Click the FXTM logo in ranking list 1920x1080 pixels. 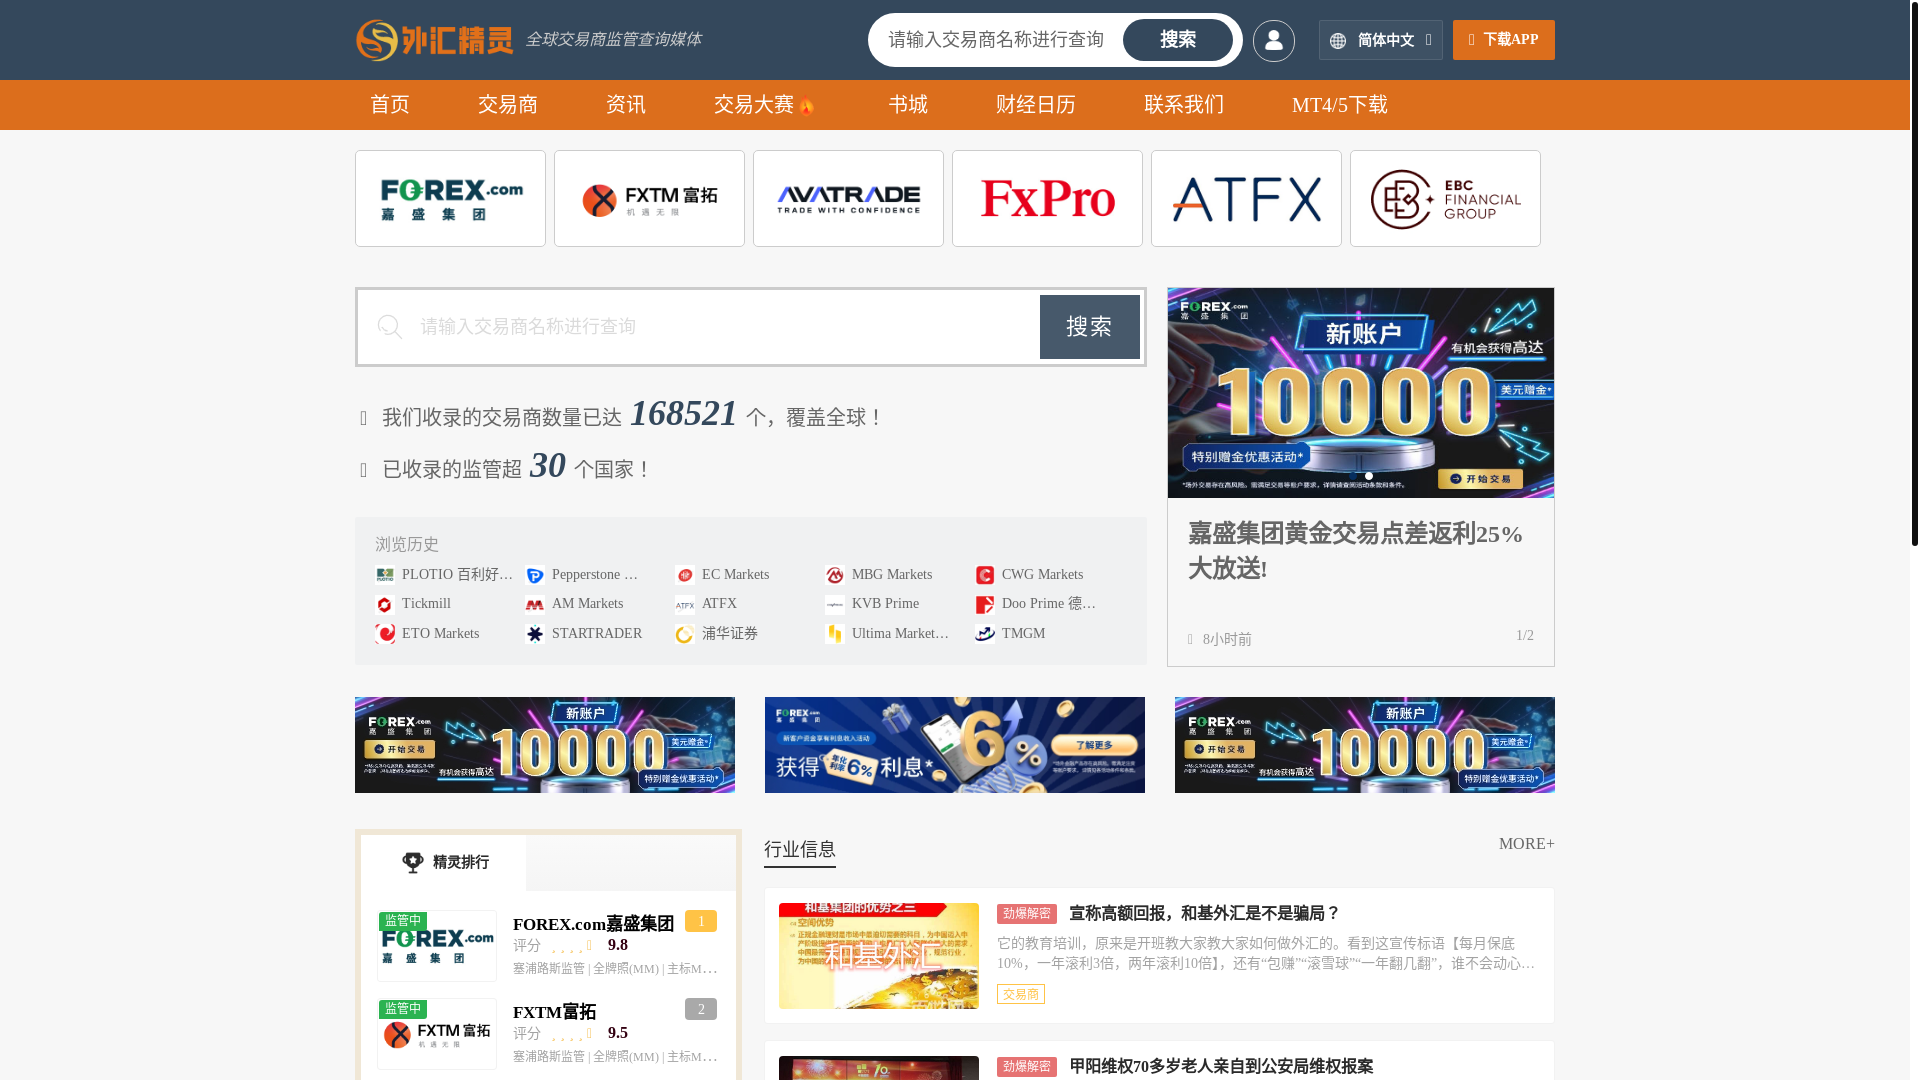click(437, 1034)
